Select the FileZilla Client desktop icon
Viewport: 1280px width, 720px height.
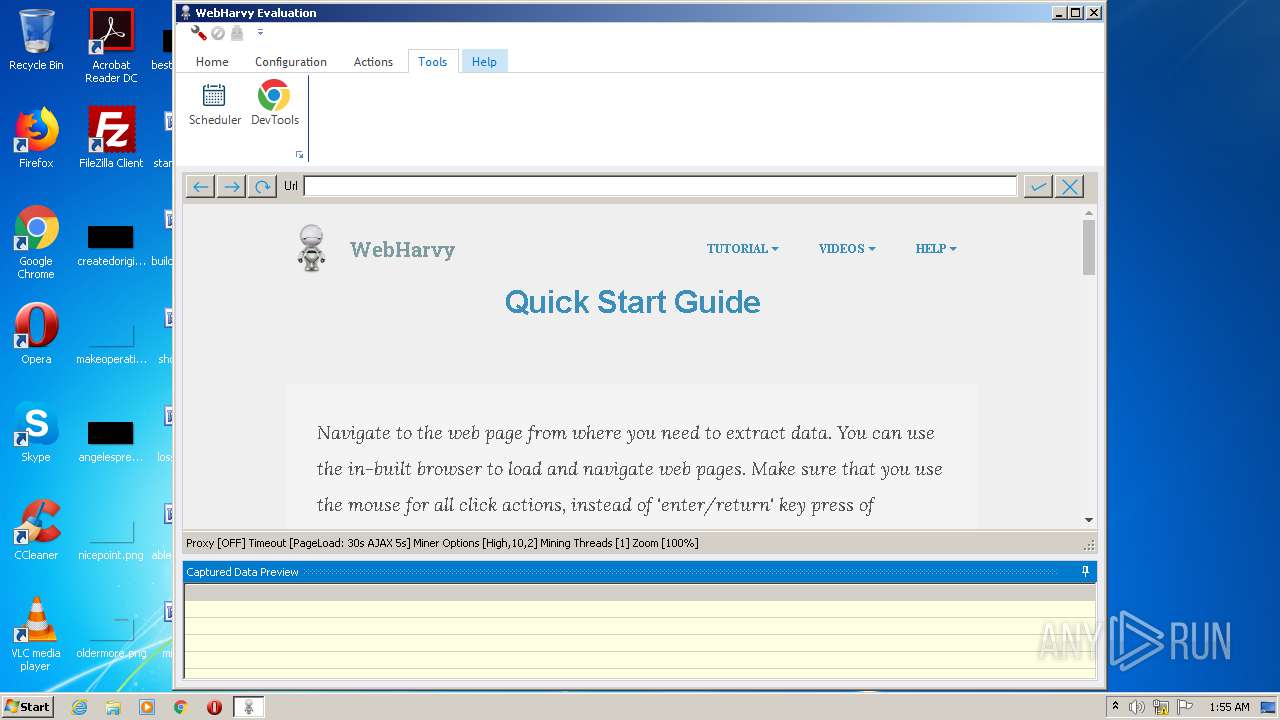click(111, 138)
